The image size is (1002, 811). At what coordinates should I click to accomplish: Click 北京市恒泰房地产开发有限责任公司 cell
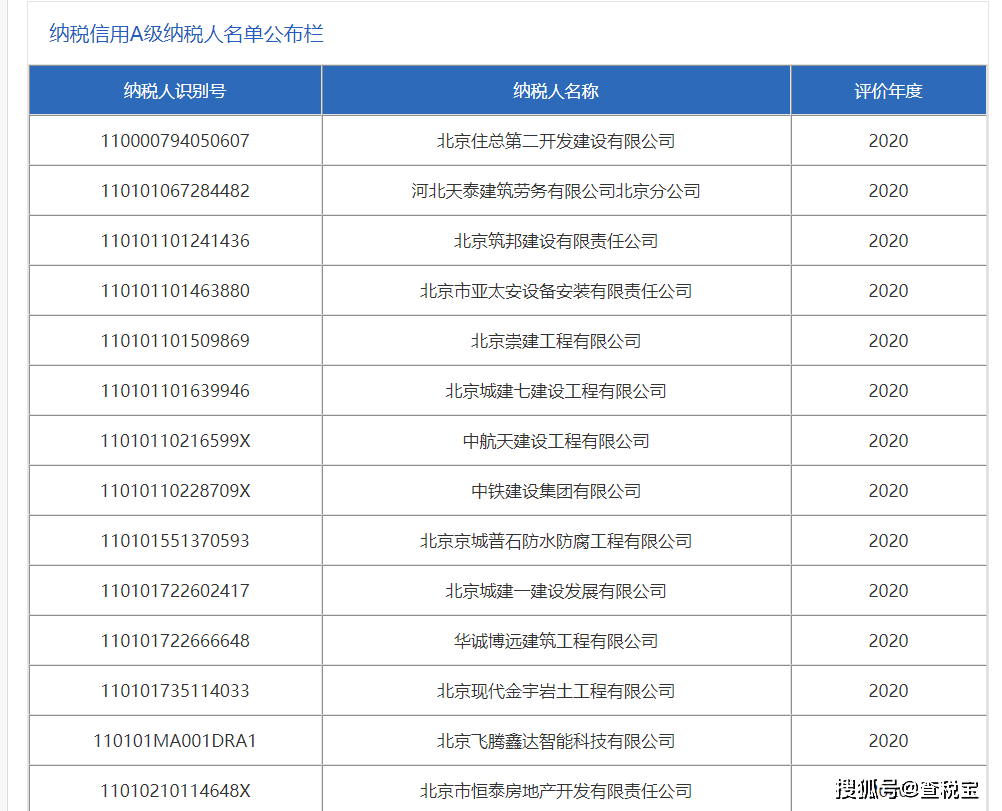(x=556, y=791)
